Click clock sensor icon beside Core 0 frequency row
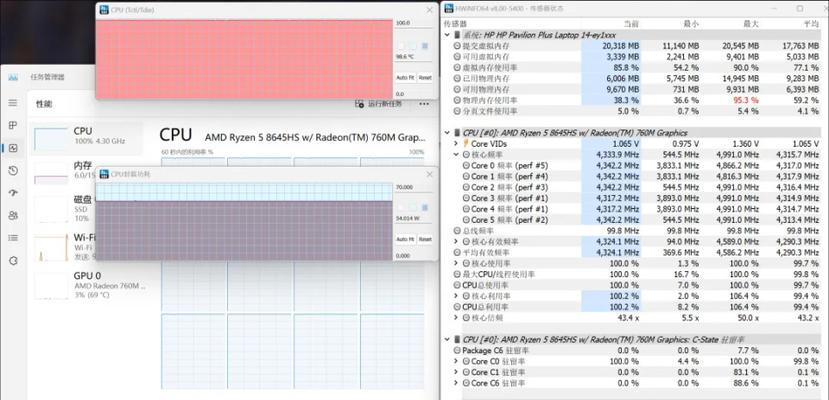The width and height of the screenshot is (829, 400). (x=466, y=165)
